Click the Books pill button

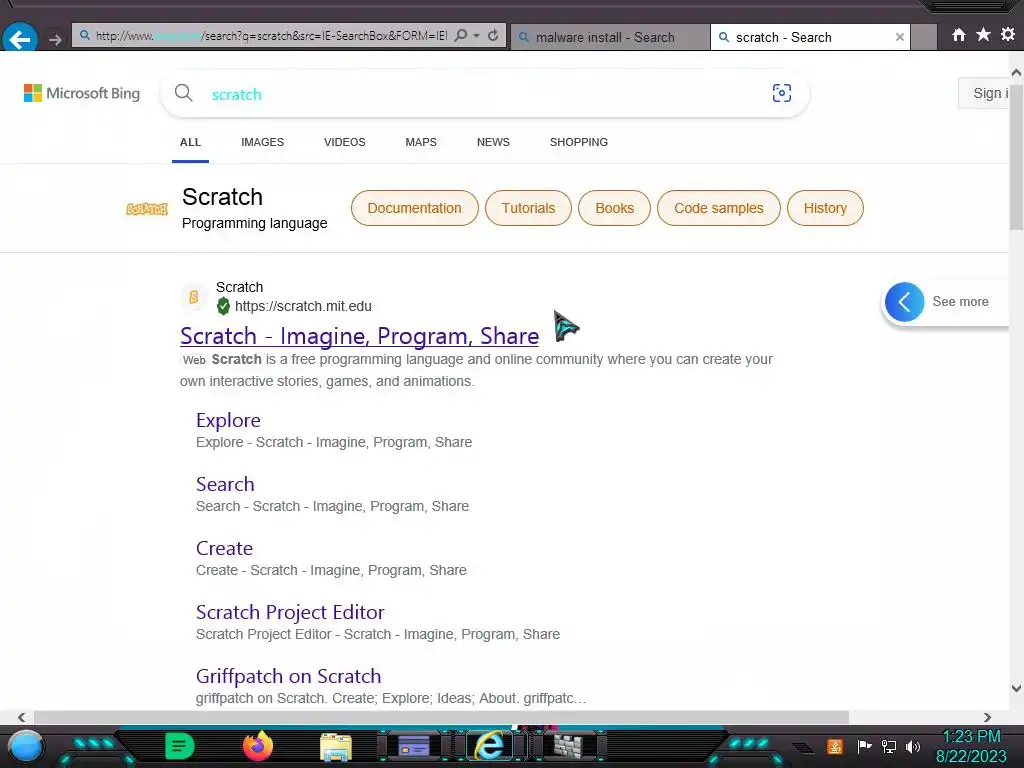coord(615,208)
